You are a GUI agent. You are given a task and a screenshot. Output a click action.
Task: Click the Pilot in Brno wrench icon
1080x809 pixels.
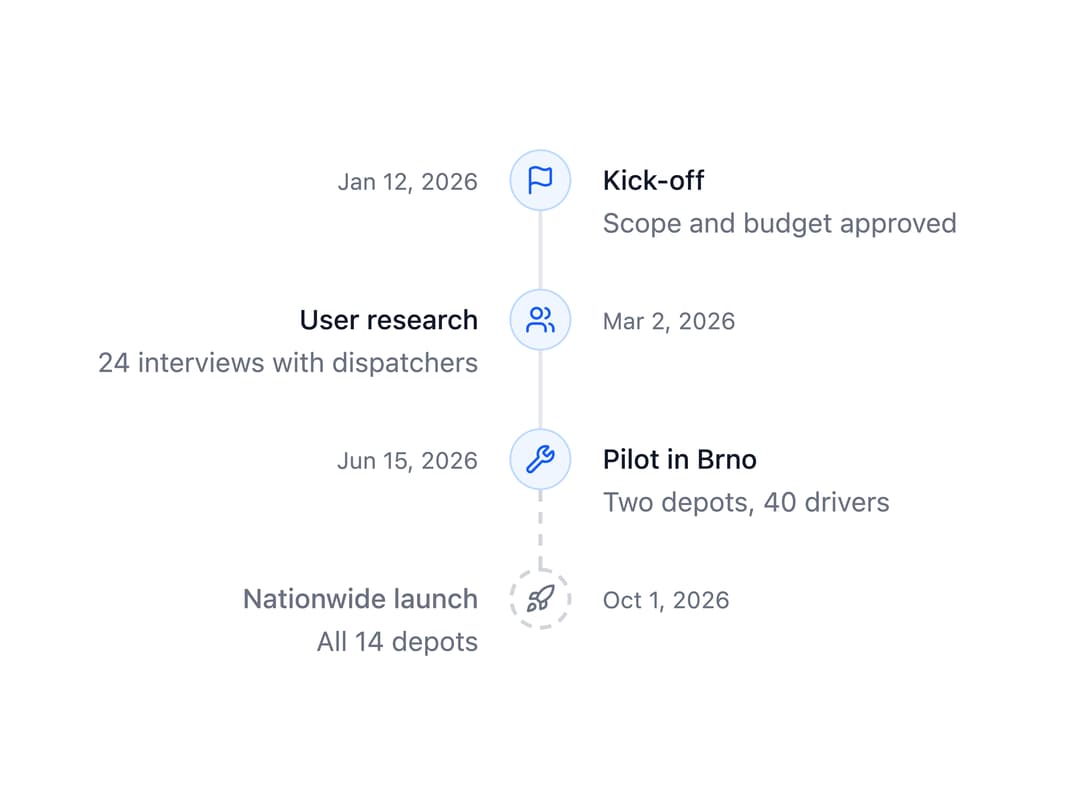tap(540, 459)
